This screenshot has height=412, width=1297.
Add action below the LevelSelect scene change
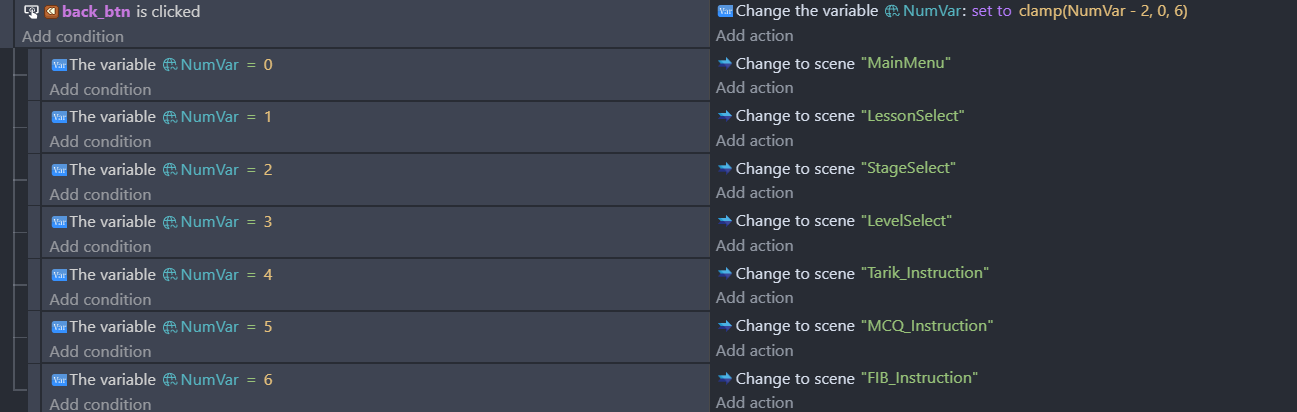pyautogui.click(x=755, y=245)
